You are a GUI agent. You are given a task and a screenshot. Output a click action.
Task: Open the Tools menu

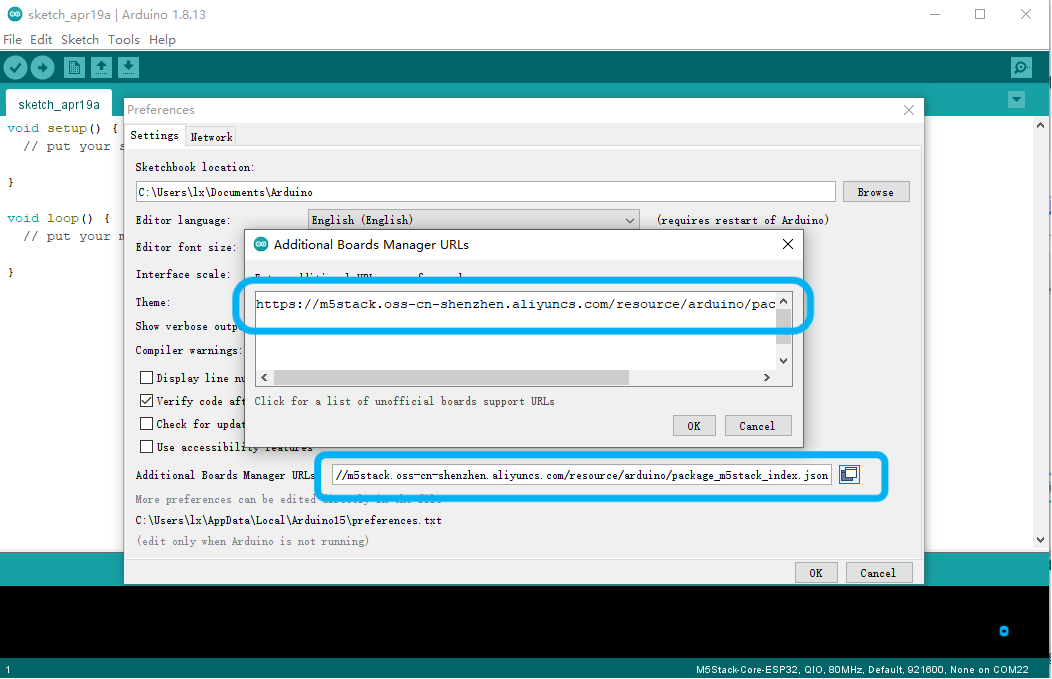coord(123,40)
